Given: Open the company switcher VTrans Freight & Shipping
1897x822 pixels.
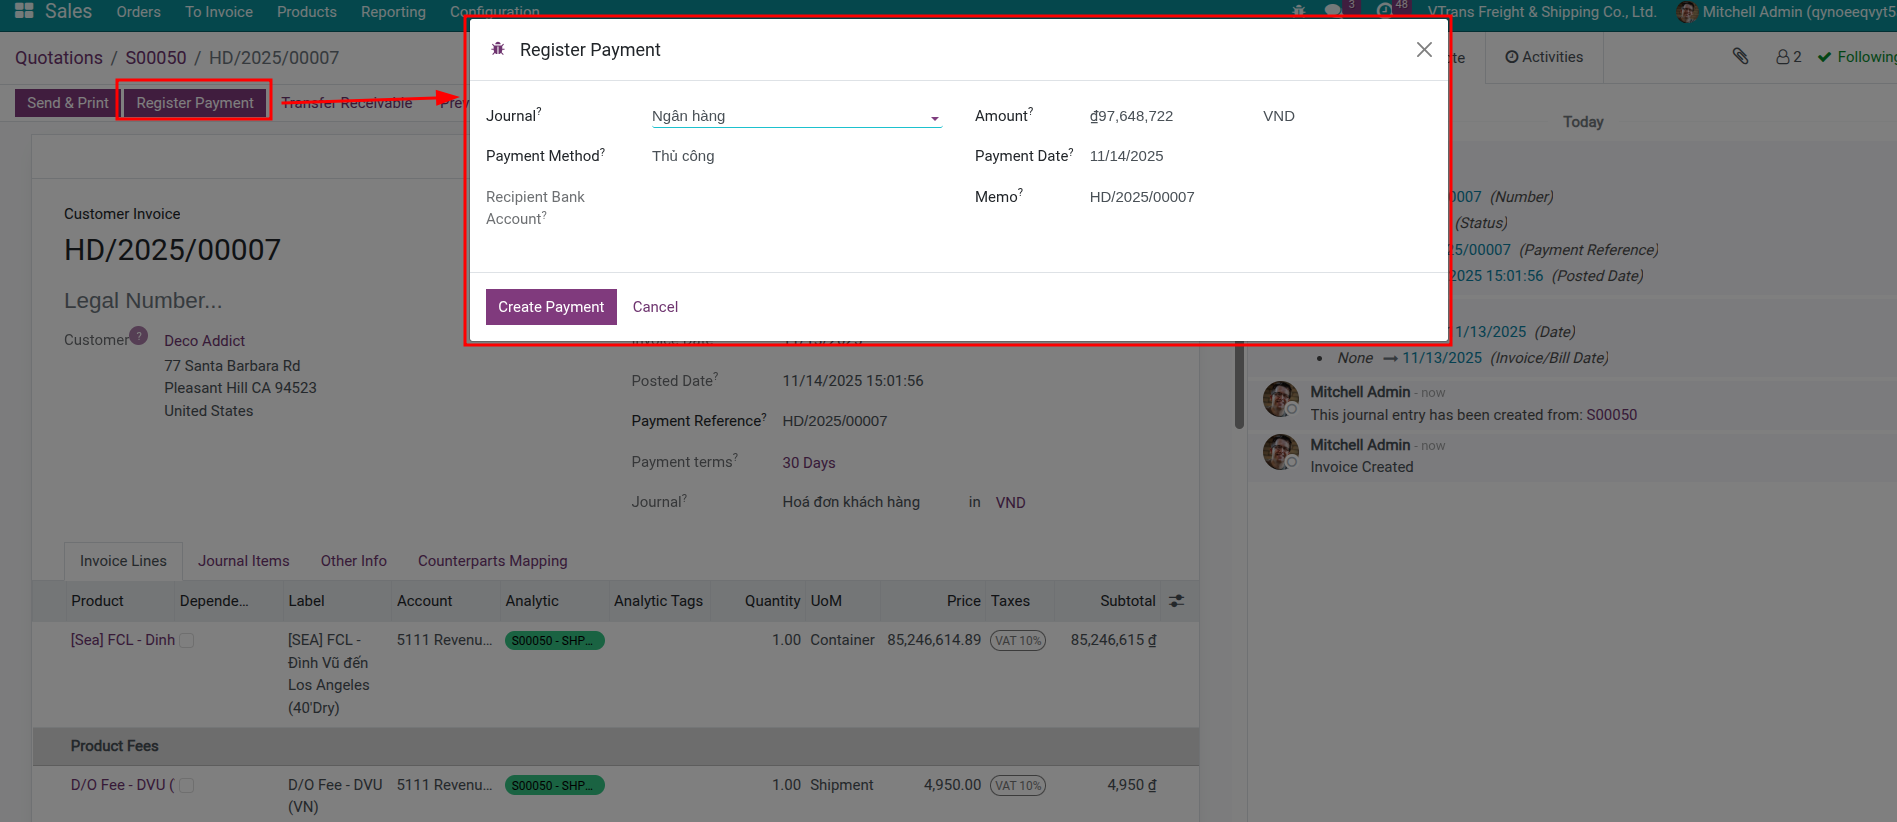Looking at the screenshot, I should click(1541, 12).
